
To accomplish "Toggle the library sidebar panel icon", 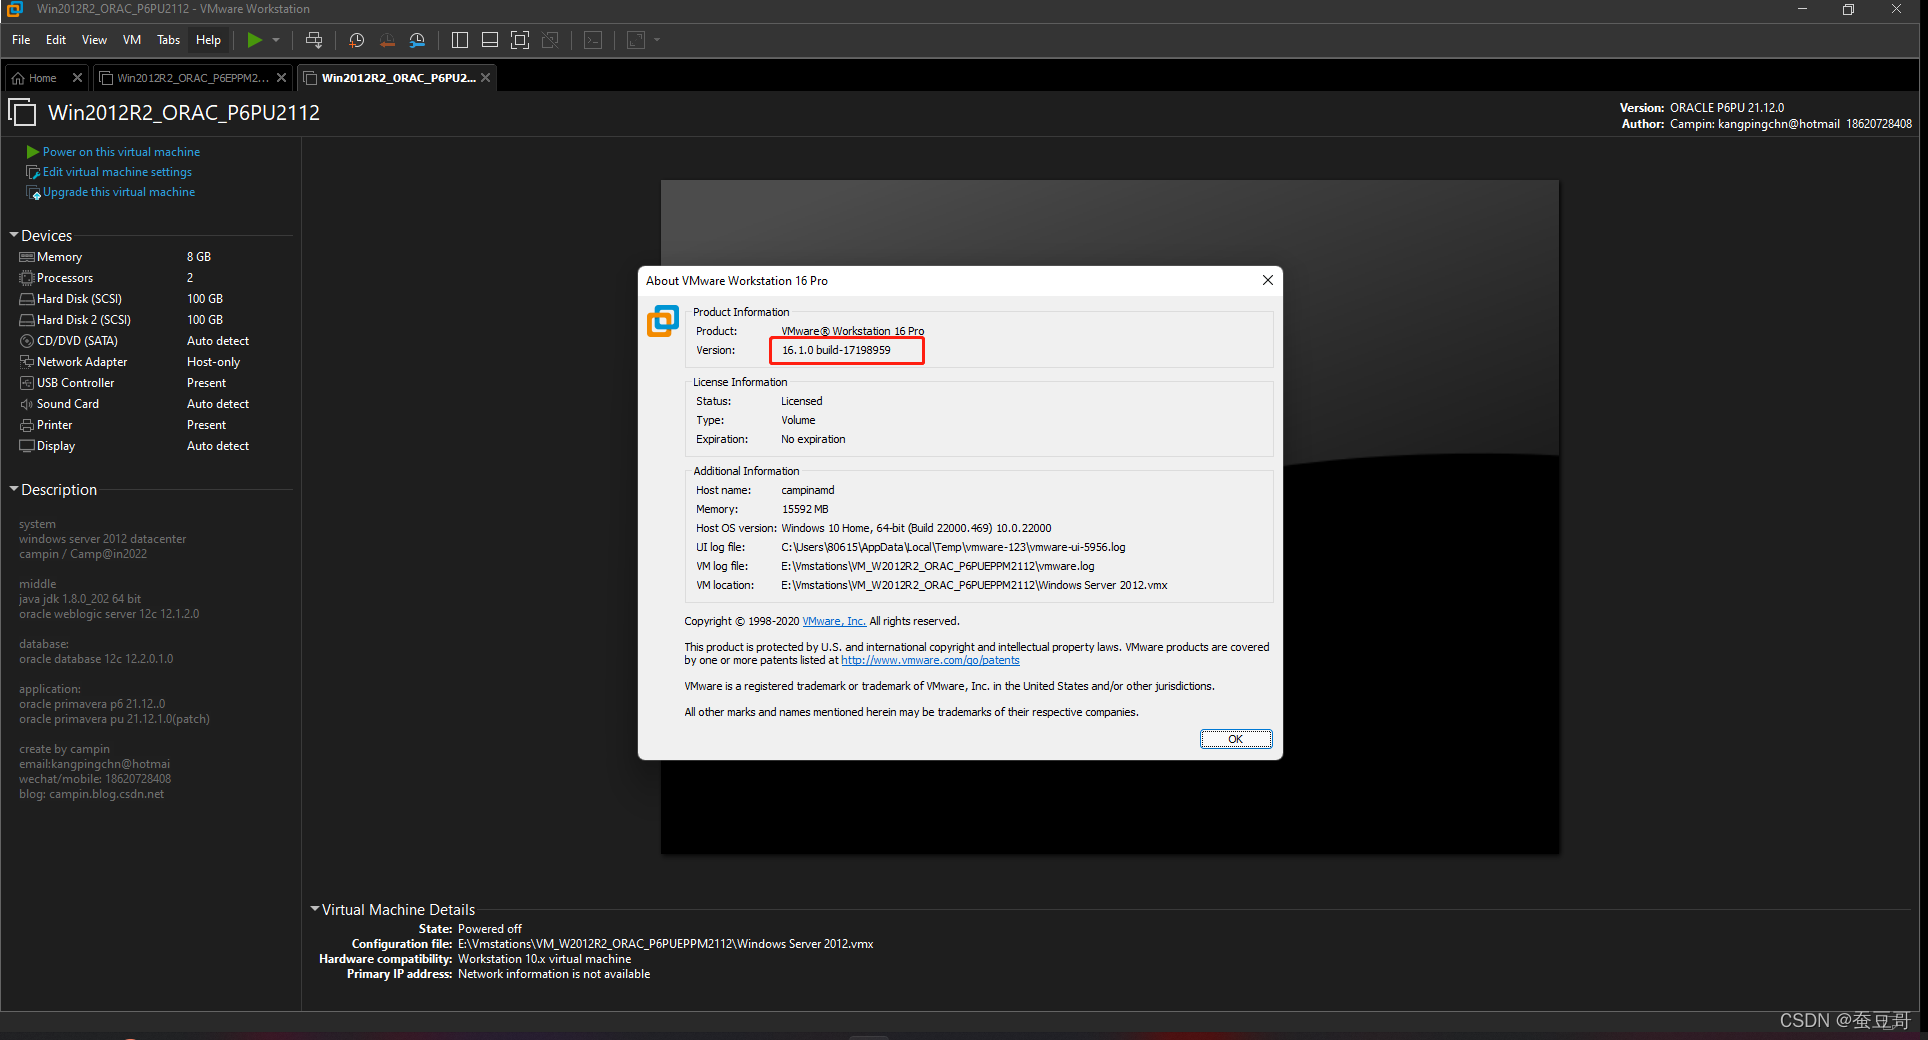I will [x=459, y=40].
